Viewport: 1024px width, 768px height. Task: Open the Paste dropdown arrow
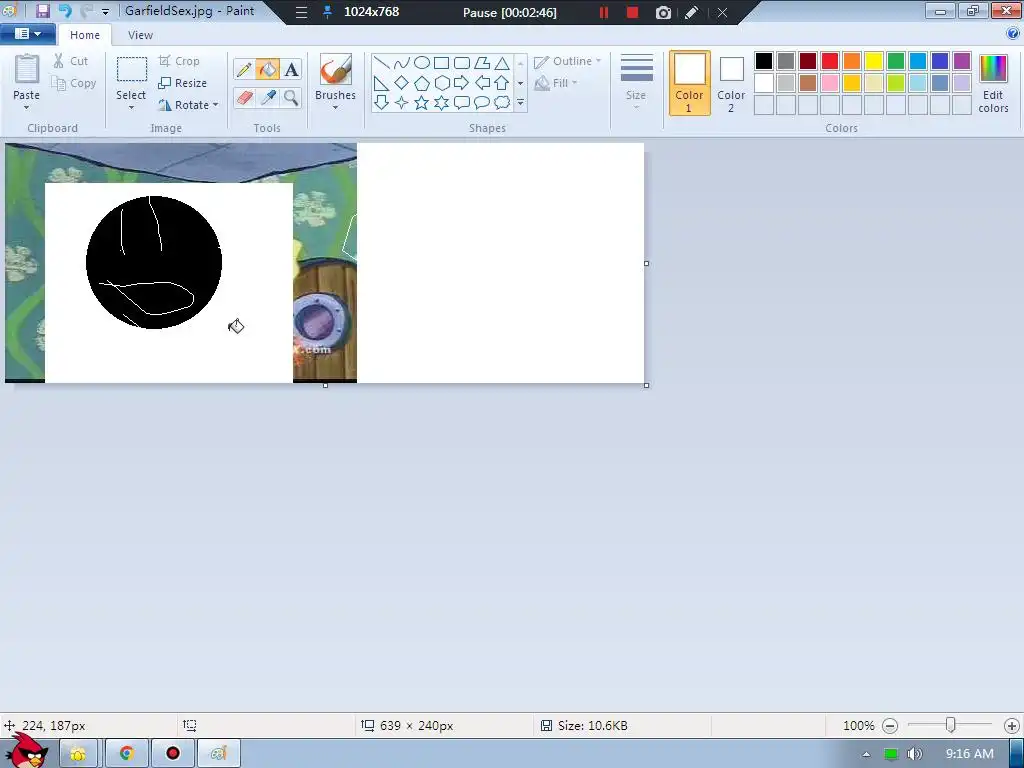[x=26, y=107]
